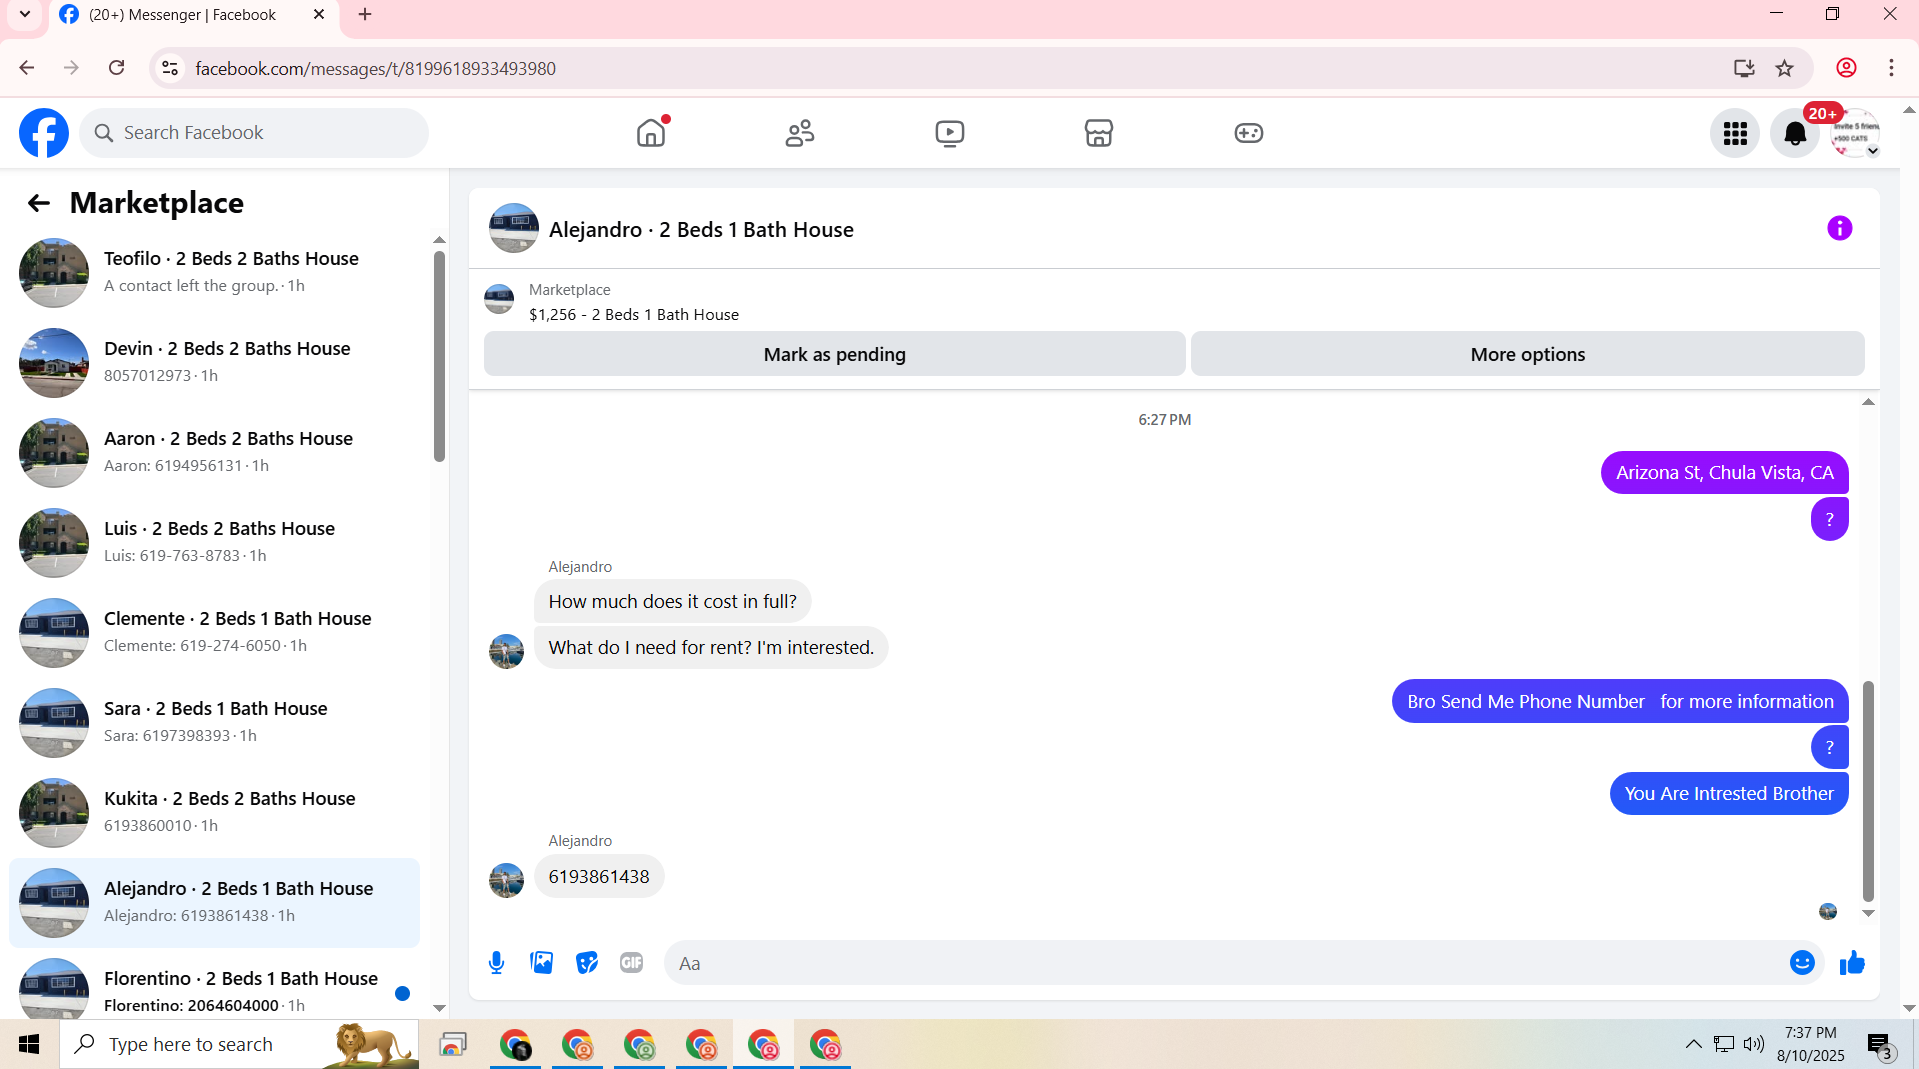The height and width of the screenshot is (1069, 1919).
Task: Choose a GIF icon
Action: [x=631, y=963]
